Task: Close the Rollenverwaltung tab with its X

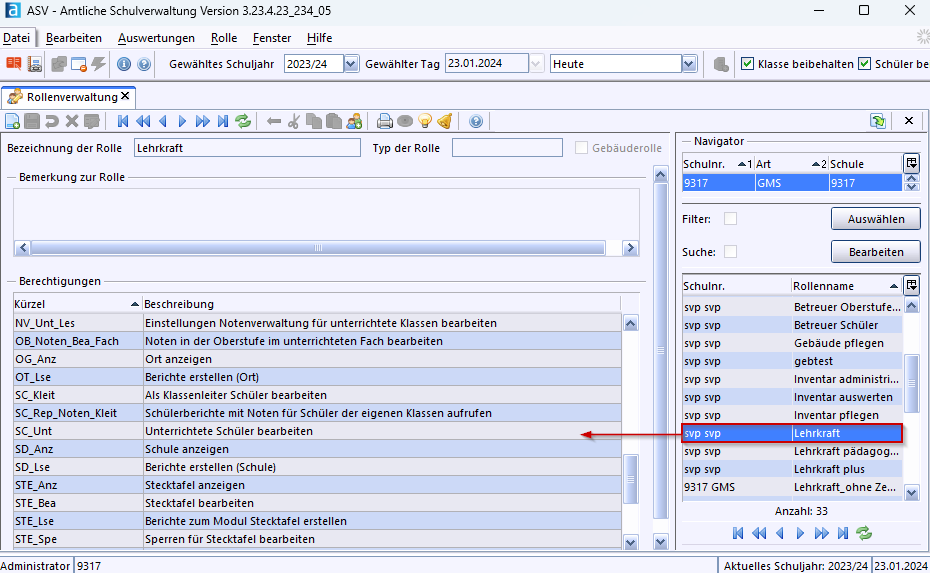Action: (125, 96)
